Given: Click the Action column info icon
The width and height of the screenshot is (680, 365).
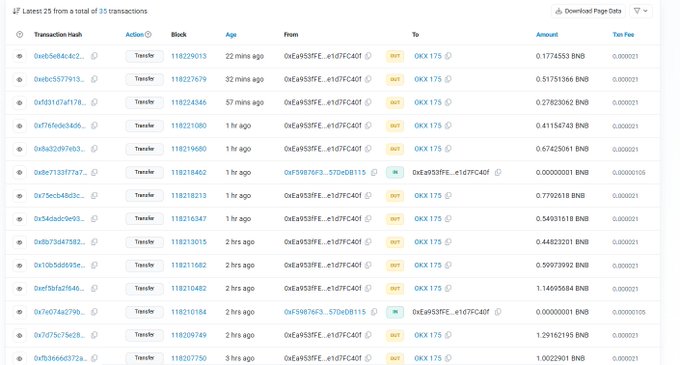Looking at the screenshot, I should click(x=148, y=35).
